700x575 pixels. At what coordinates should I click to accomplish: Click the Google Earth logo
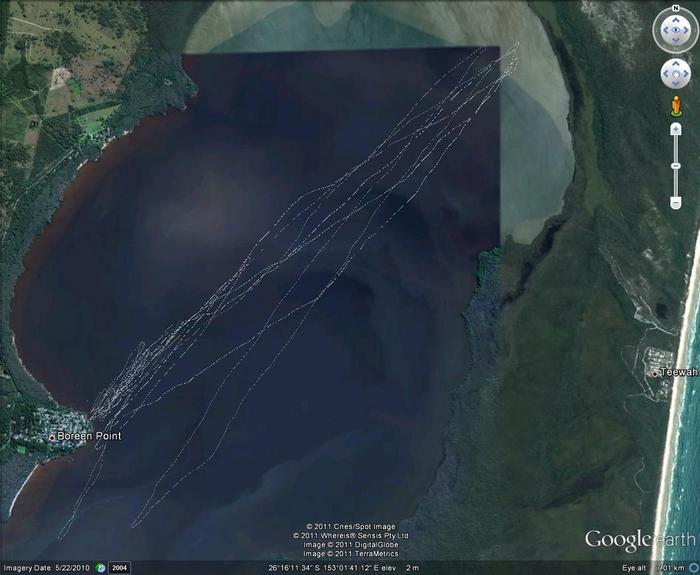640,540
